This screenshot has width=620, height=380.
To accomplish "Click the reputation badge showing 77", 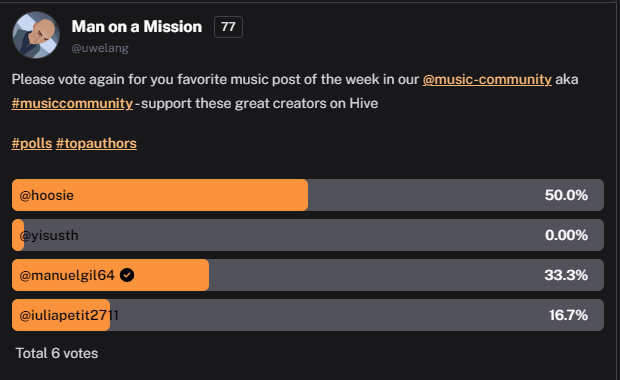I will (228, 27).
